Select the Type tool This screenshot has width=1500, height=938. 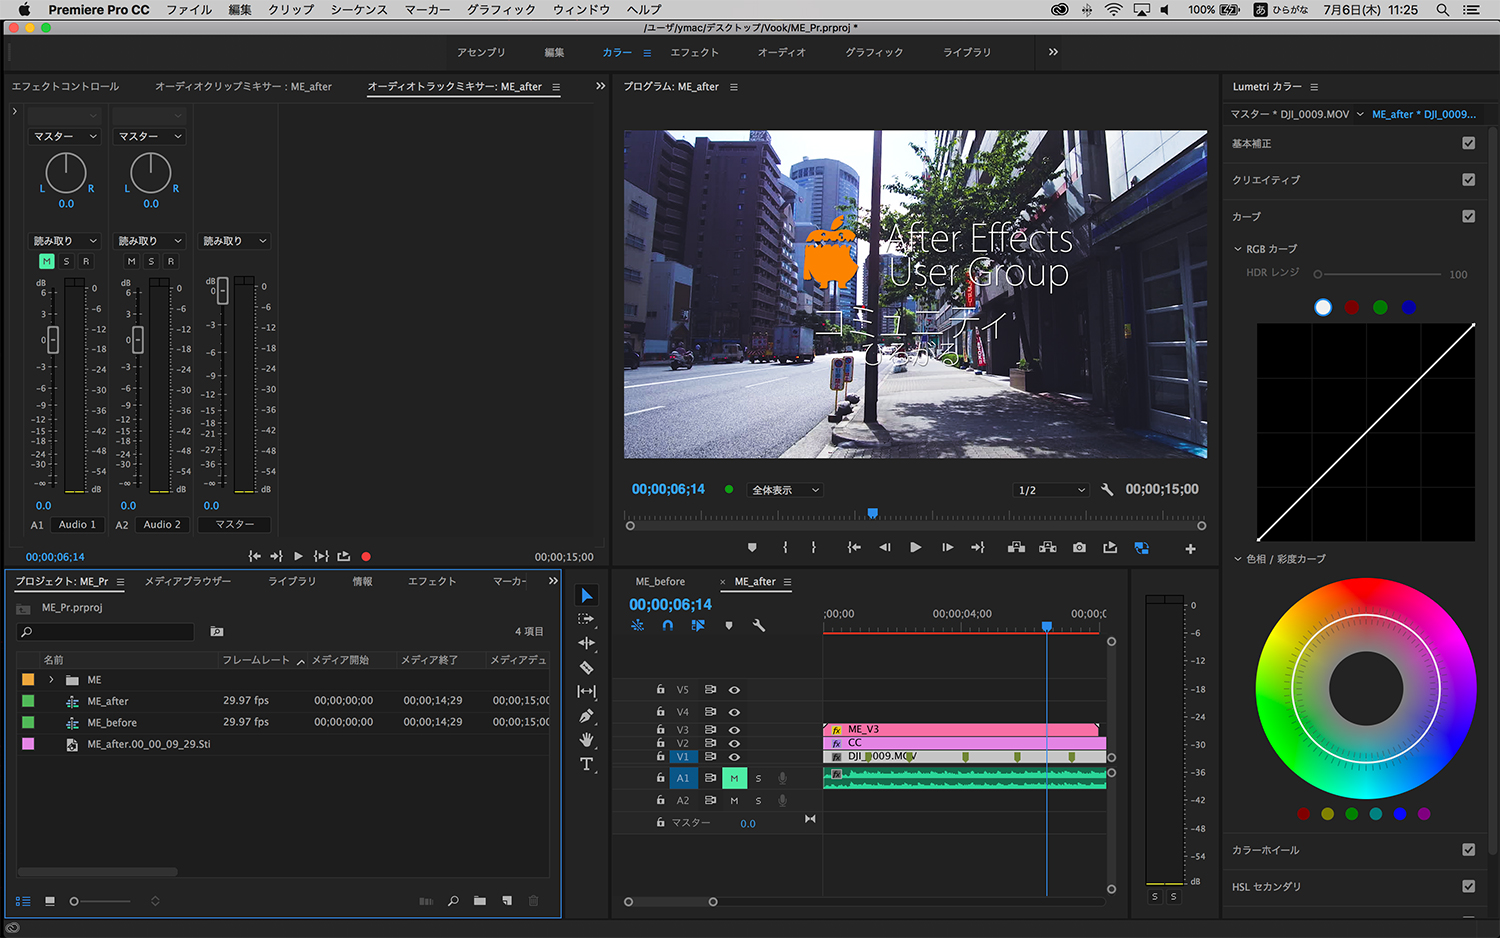587,764
